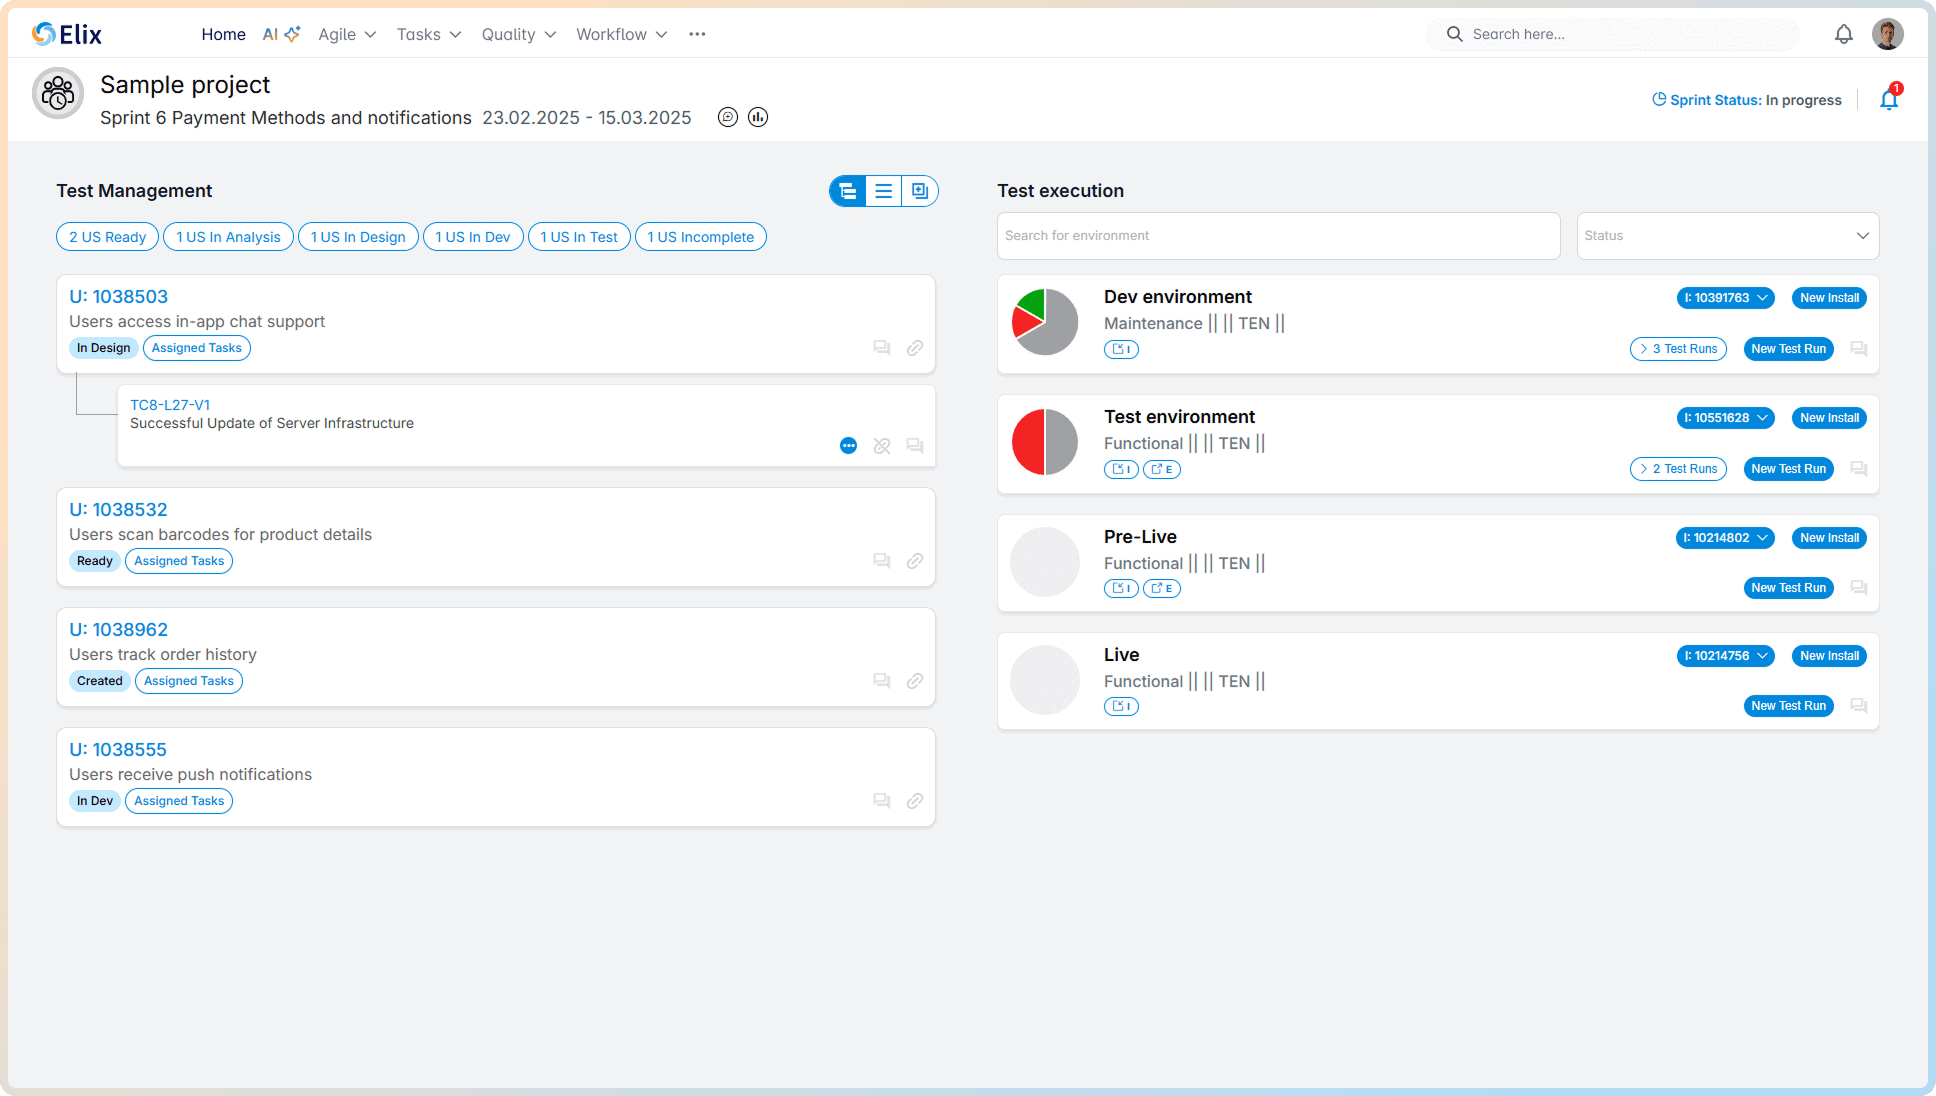Toggle the 1 US In Test filter

[579, 237]
